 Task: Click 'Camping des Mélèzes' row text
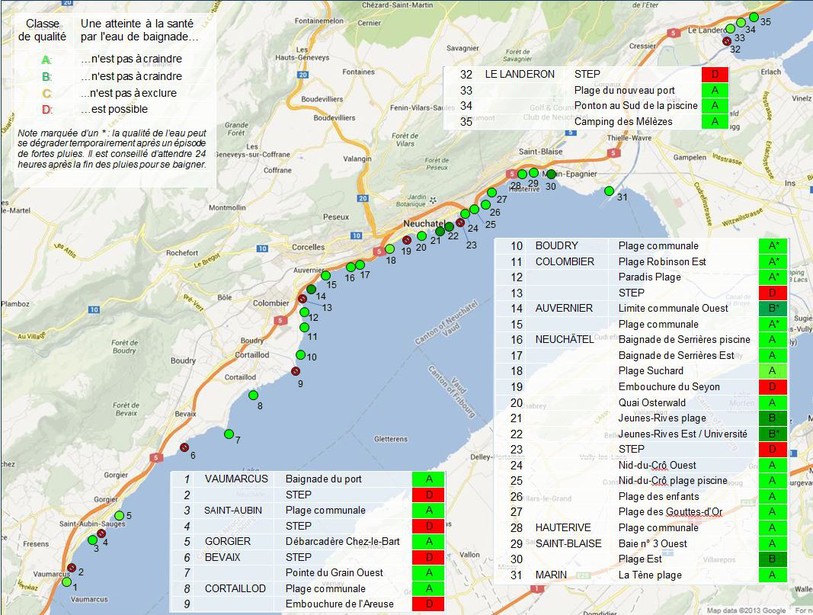(x=623, y=121)
